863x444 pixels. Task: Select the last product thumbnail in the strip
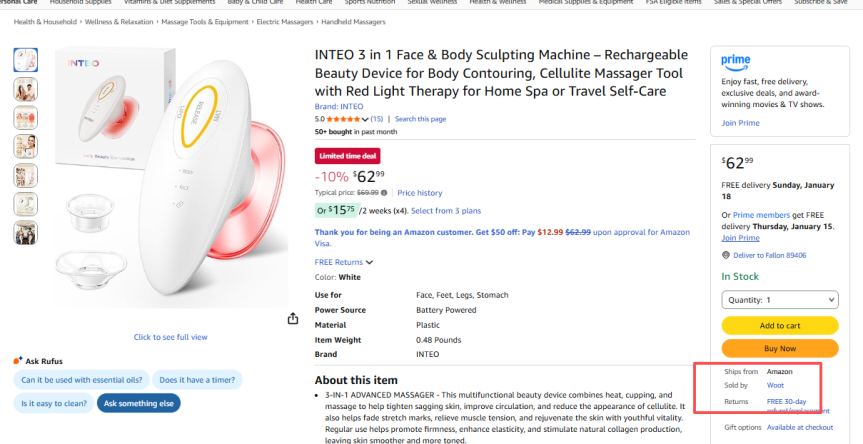pos(26,233)
